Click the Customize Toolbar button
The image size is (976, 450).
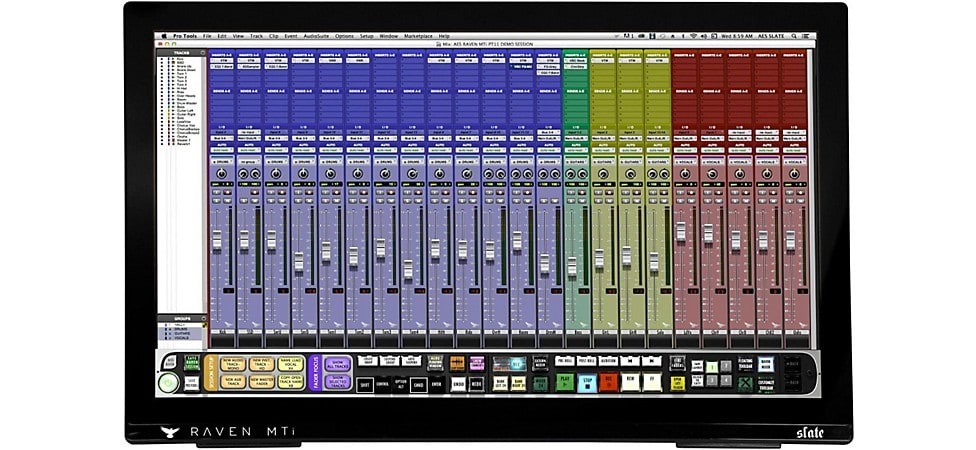coord(766,385)
